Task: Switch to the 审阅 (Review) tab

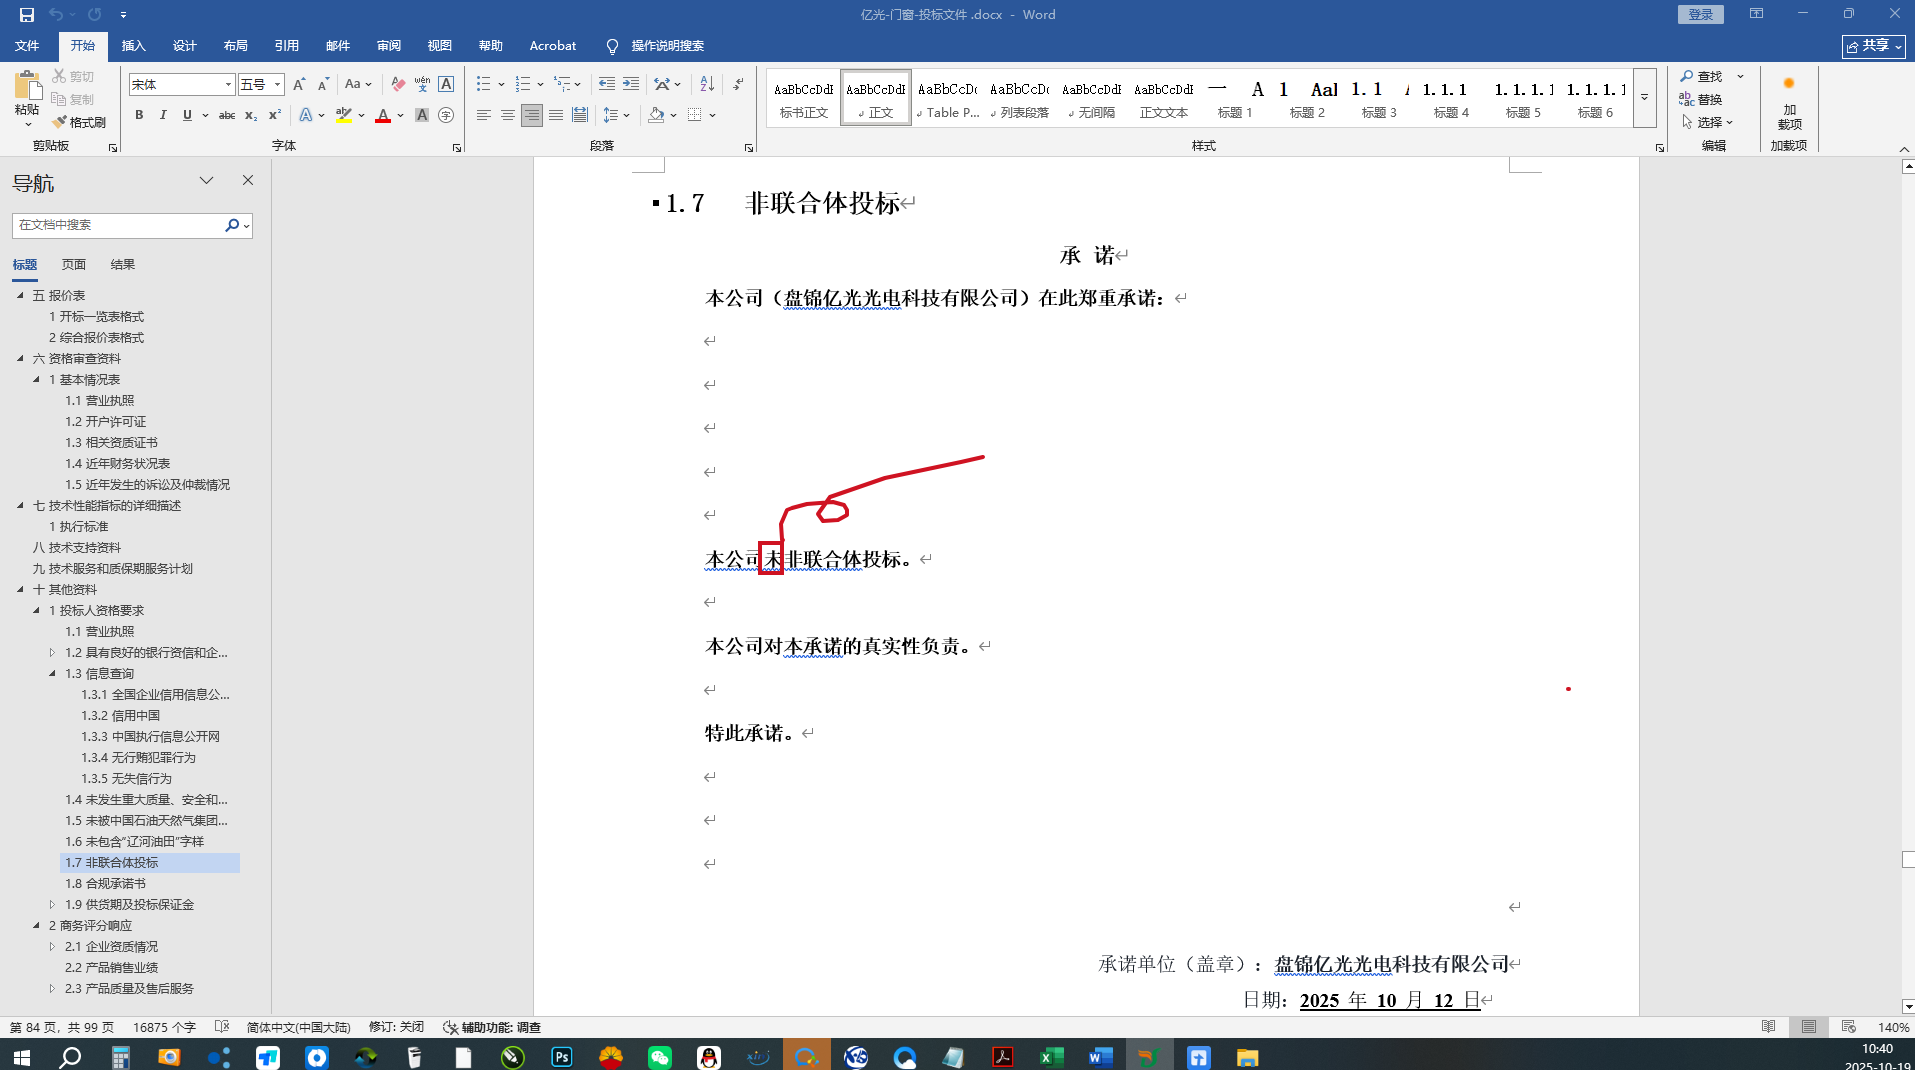Action: point(389,46)
